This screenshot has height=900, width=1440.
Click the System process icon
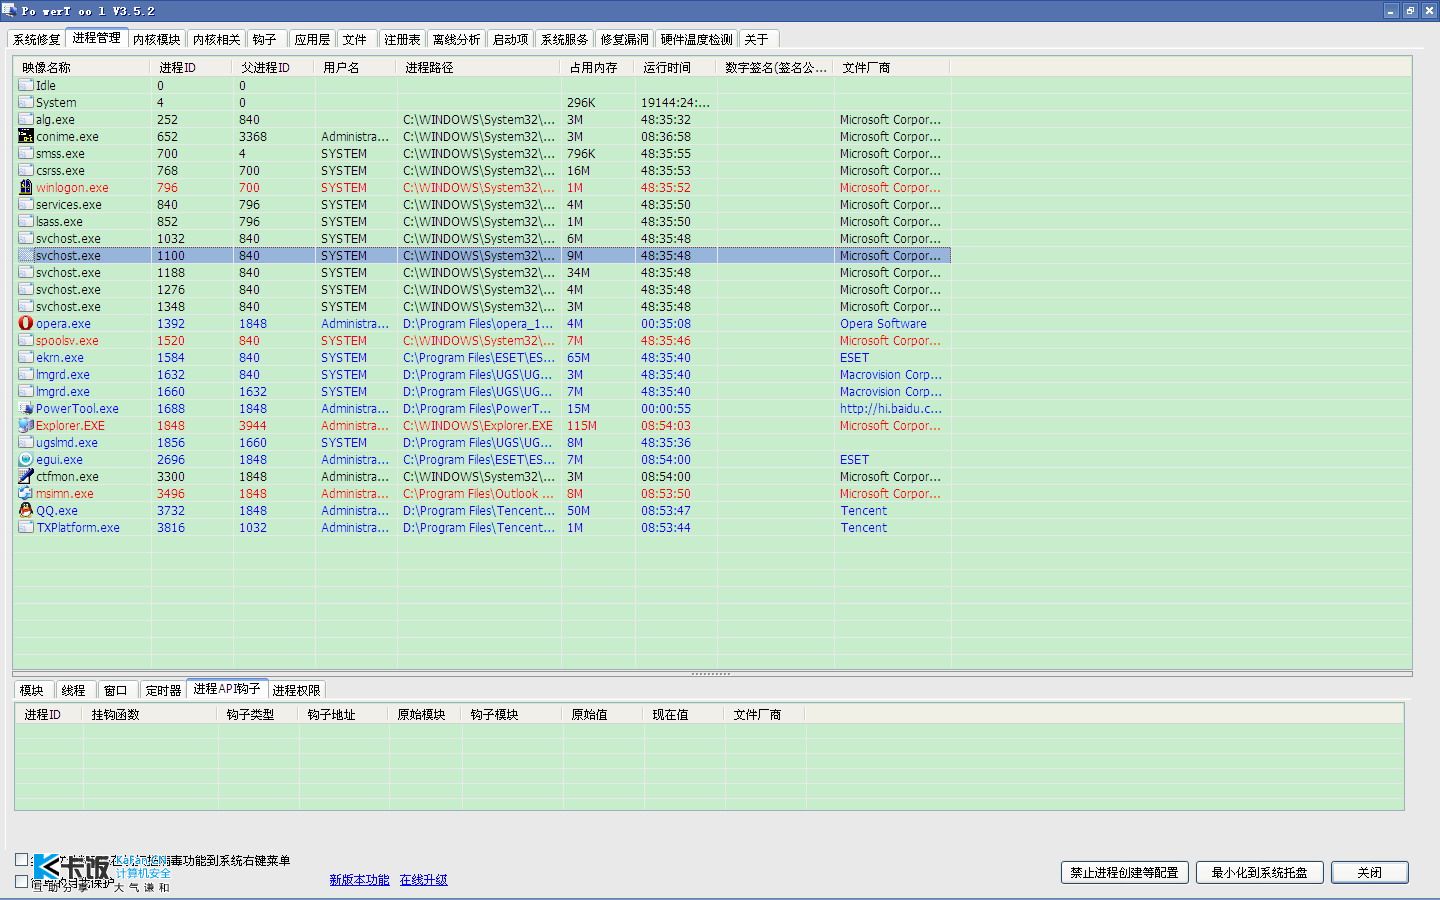(x=26, y=102)
